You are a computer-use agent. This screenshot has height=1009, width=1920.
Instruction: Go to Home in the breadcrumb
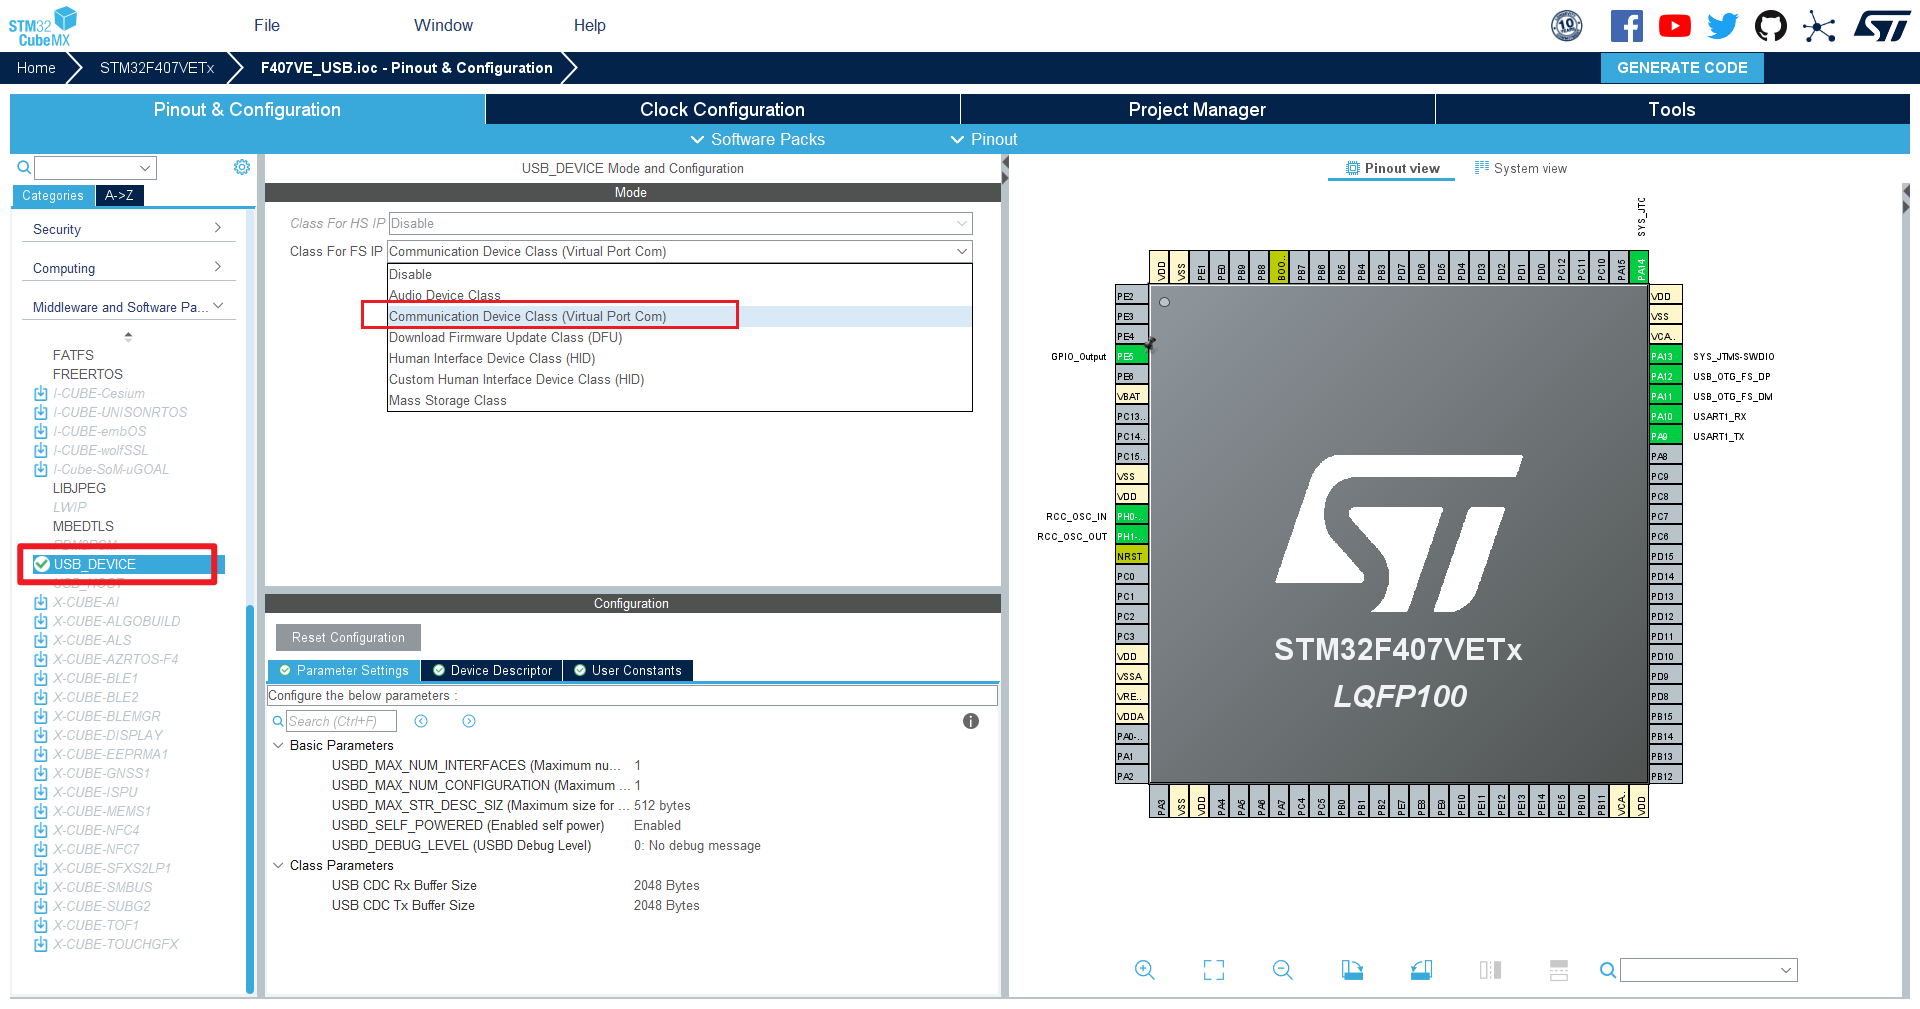[x=36, y=67]
